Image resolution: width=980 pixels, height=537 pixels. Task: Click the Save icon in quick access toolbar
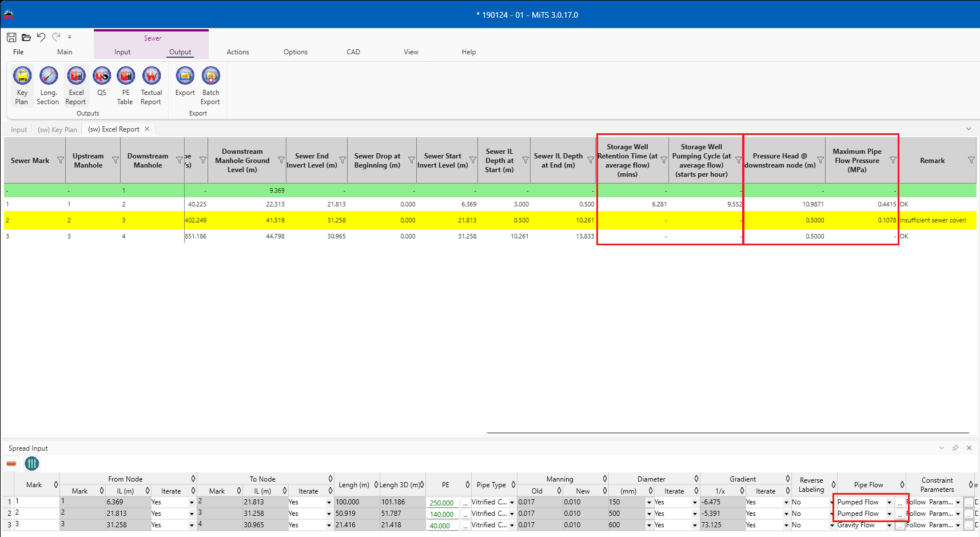point(12,37)
